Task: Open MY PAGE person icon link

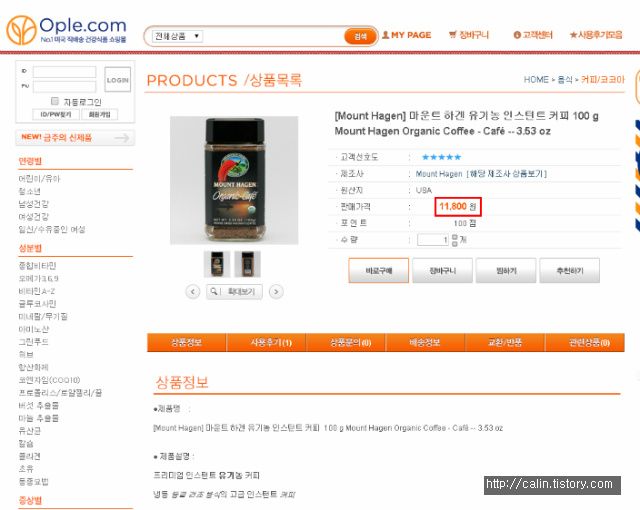Action: pos(407,35)
